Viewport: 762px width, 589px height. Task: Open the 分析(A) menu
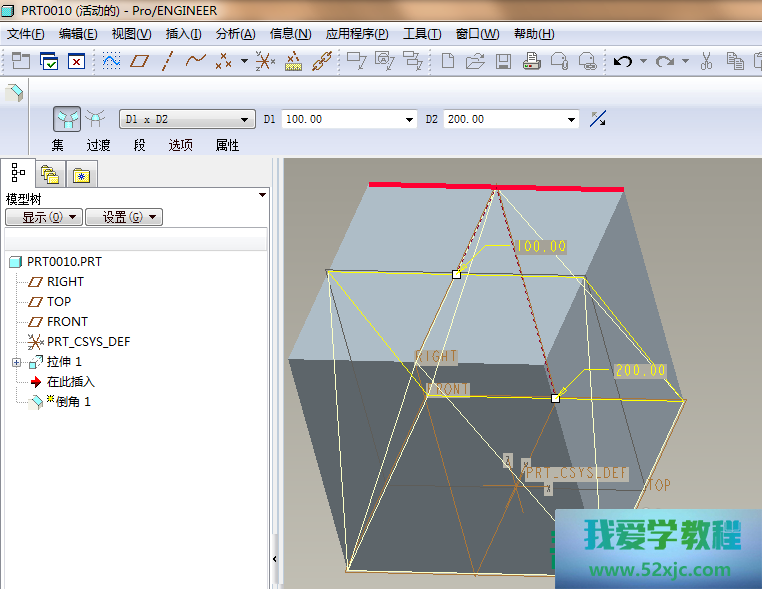(x=235, y=33)
